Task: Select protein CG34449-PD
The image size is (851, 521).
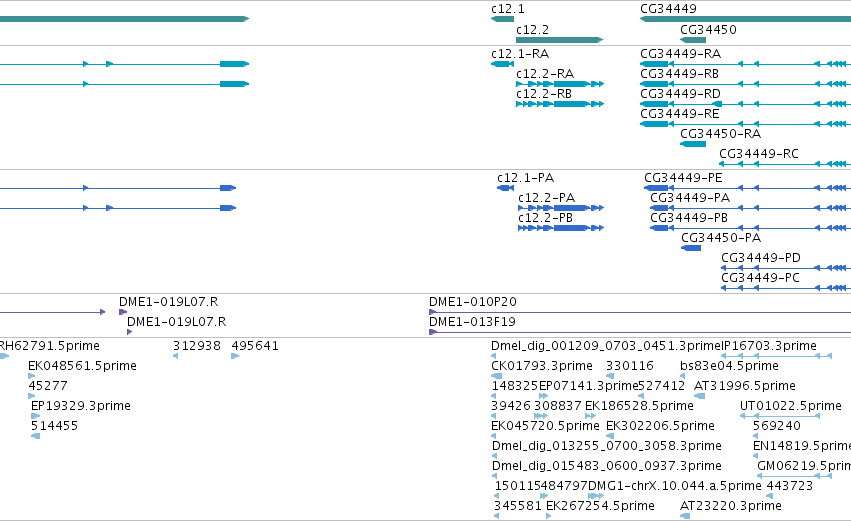Action: click(x=786, y=268)
